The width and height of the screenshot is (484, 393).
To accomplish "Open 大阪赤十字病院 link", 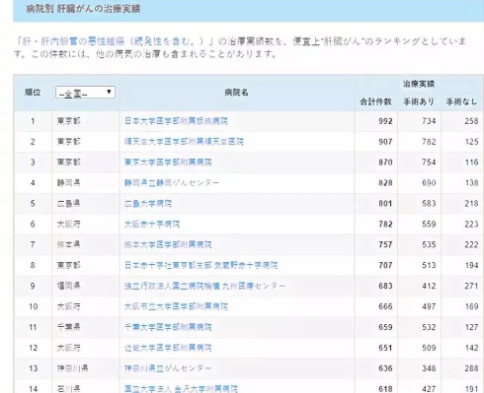I will (152, 224).
